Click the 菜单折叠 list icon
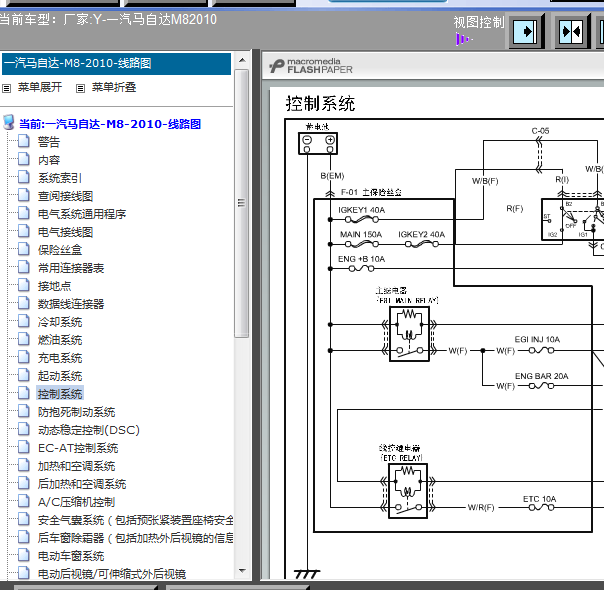604x590 pixels. (80, 89)
